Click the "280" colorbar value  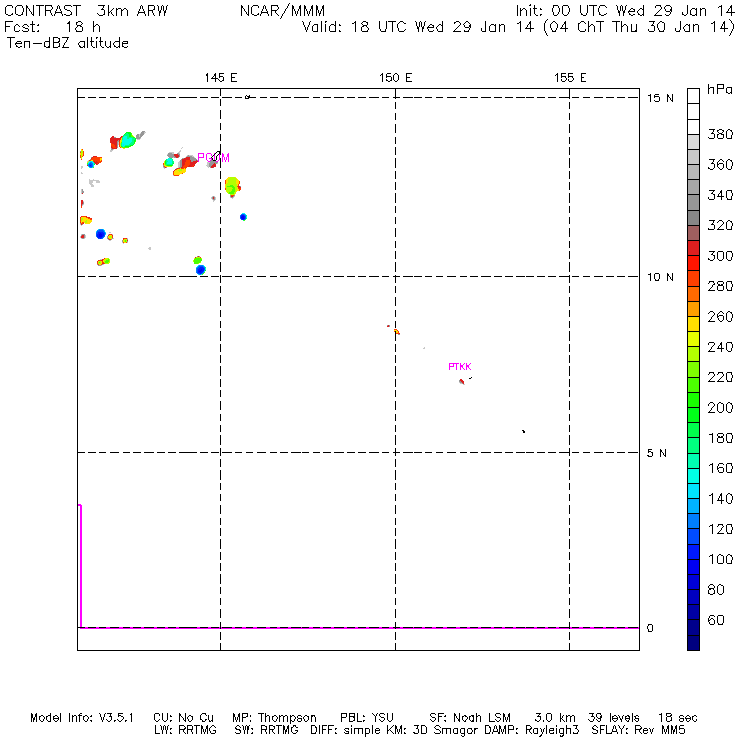pos(720,286)
